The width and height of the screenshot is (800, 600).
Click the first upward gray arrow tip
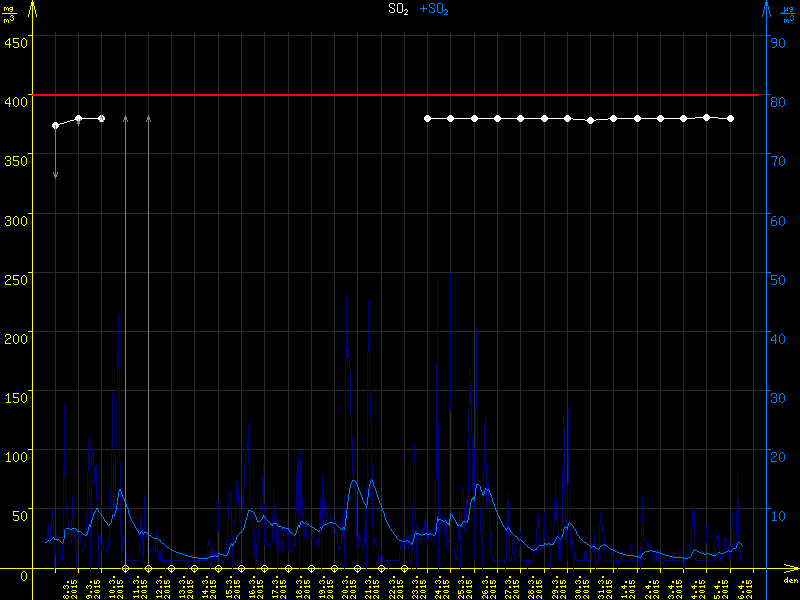[125, 118]
